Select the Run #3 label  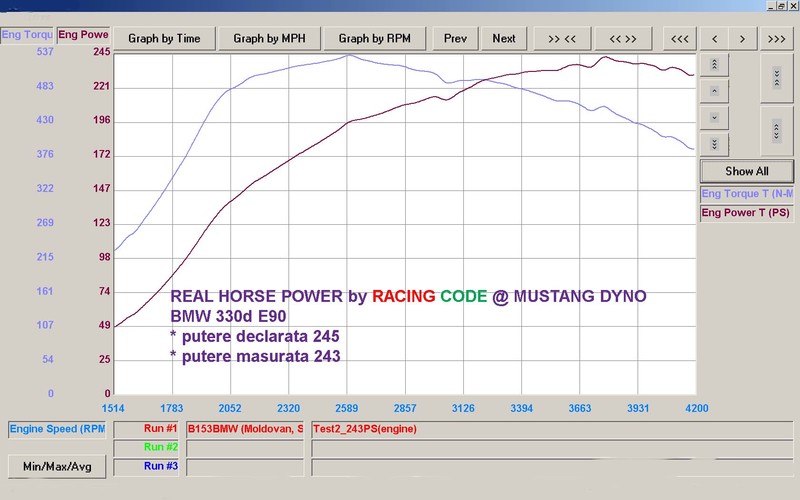tap(146, 466)
